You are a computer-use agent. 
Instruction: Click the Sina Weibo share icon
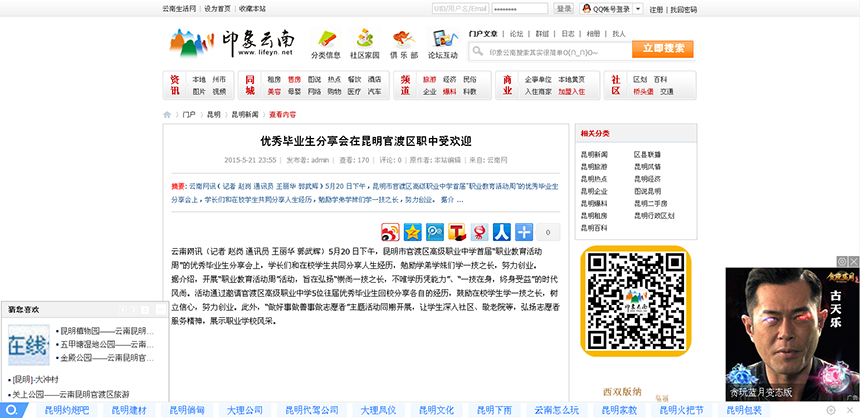[x=389, y=232]
